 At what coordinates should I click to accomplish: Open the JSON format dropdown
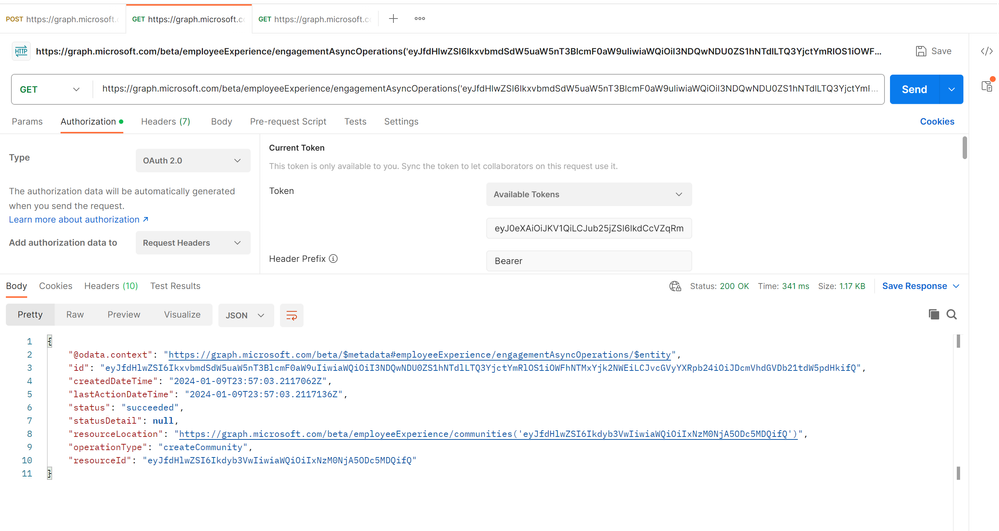coord(245,316)
